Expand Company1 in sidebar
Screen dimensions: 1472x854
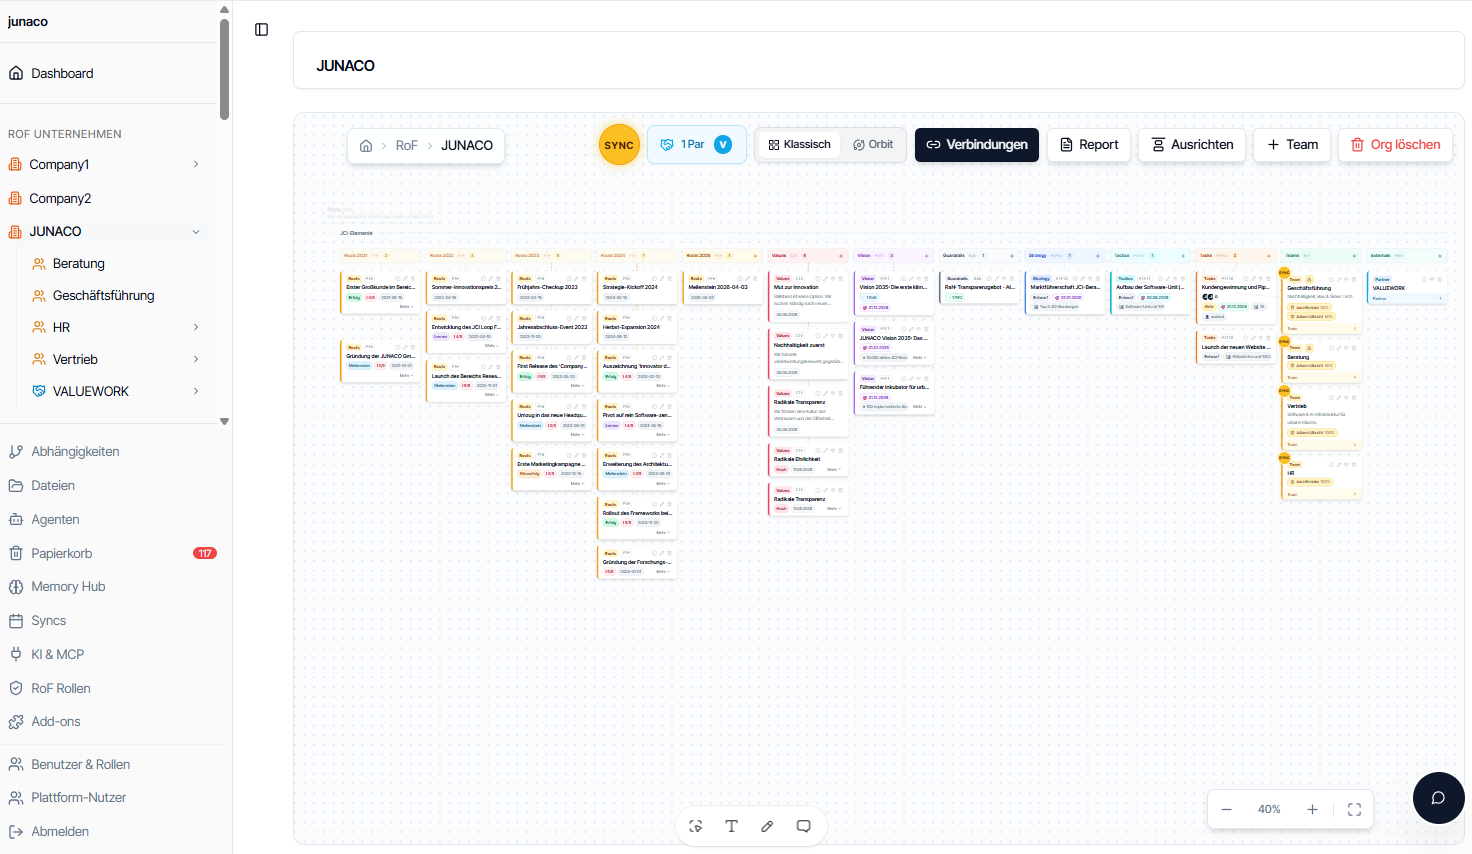coord(196,164)
